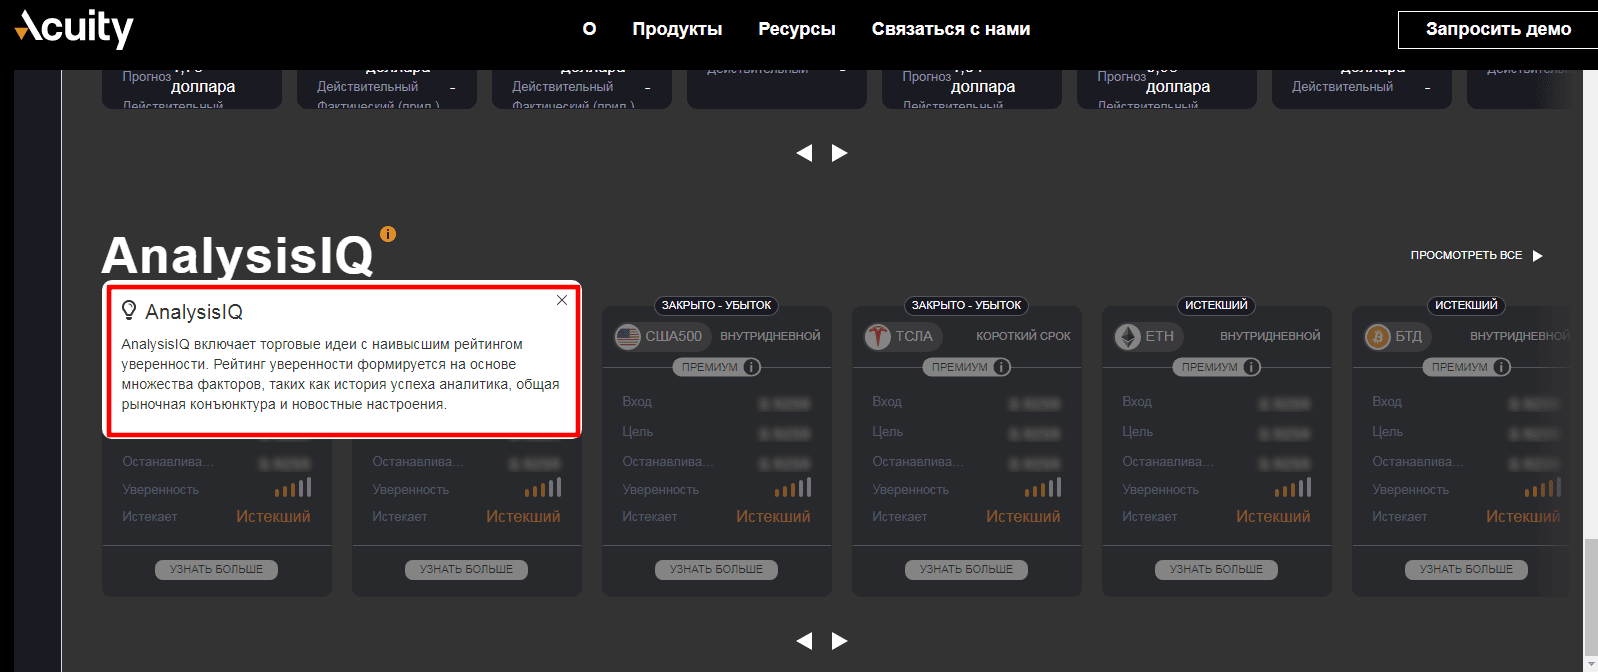Click the lightbulb icon in the tooltip
The image size is (1598, 672).
pyautogui.click(x=129, y=311)
